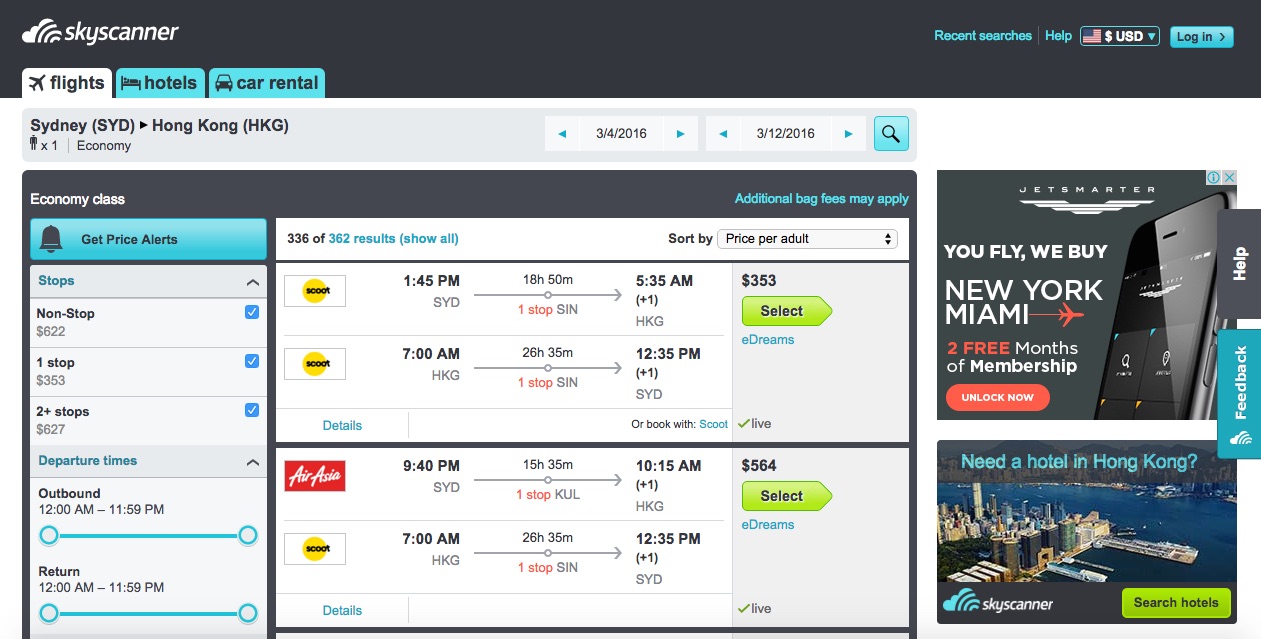Click the Skyscanner logo in header
The height and width of the screenshot is (639, 1261).
click(x=100, y=32)
